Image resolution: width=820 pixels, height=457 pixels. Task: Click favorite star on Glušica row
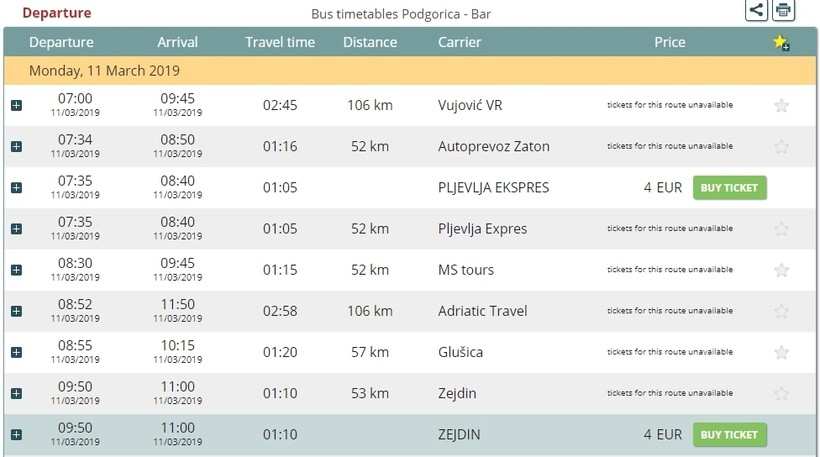tap(781, 352)
